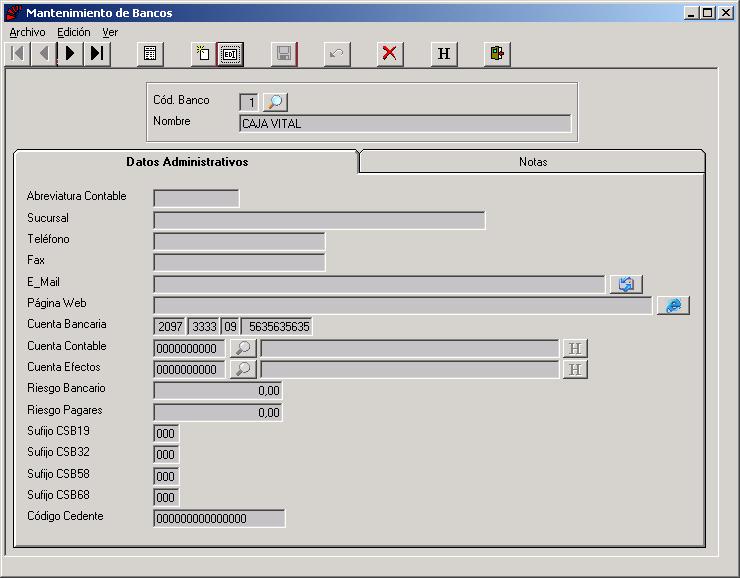
Task: Close the Mantenimiento de Bancos window
Action: click(726, 13)
